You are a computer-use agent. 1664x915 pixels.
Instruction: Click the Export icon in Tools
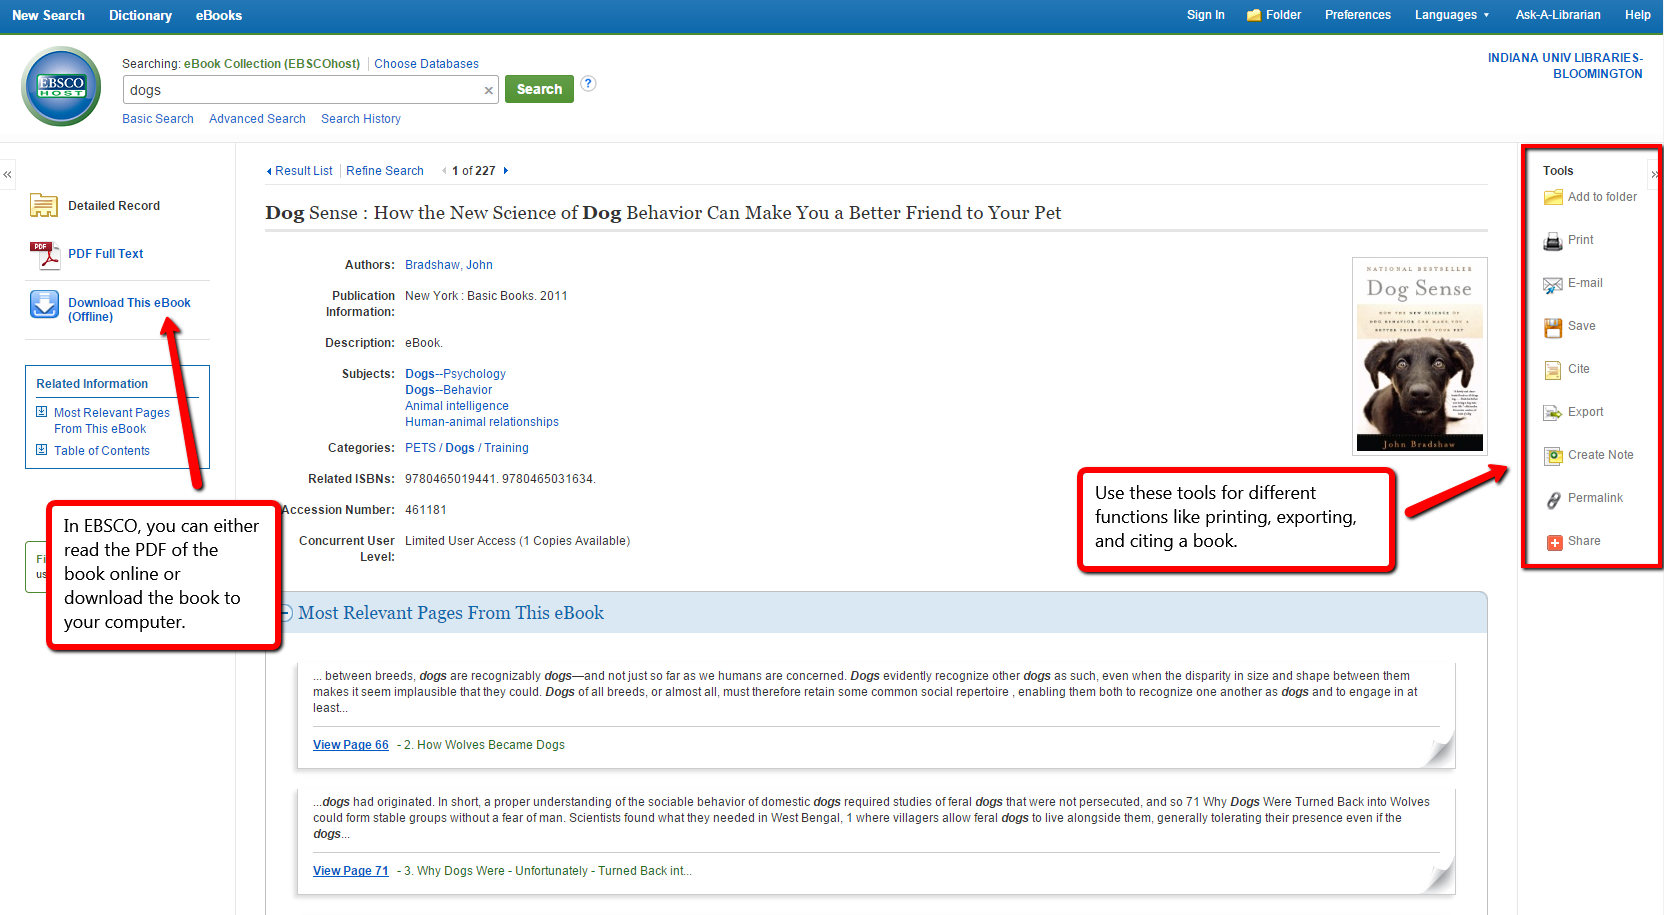(1553, 413)
